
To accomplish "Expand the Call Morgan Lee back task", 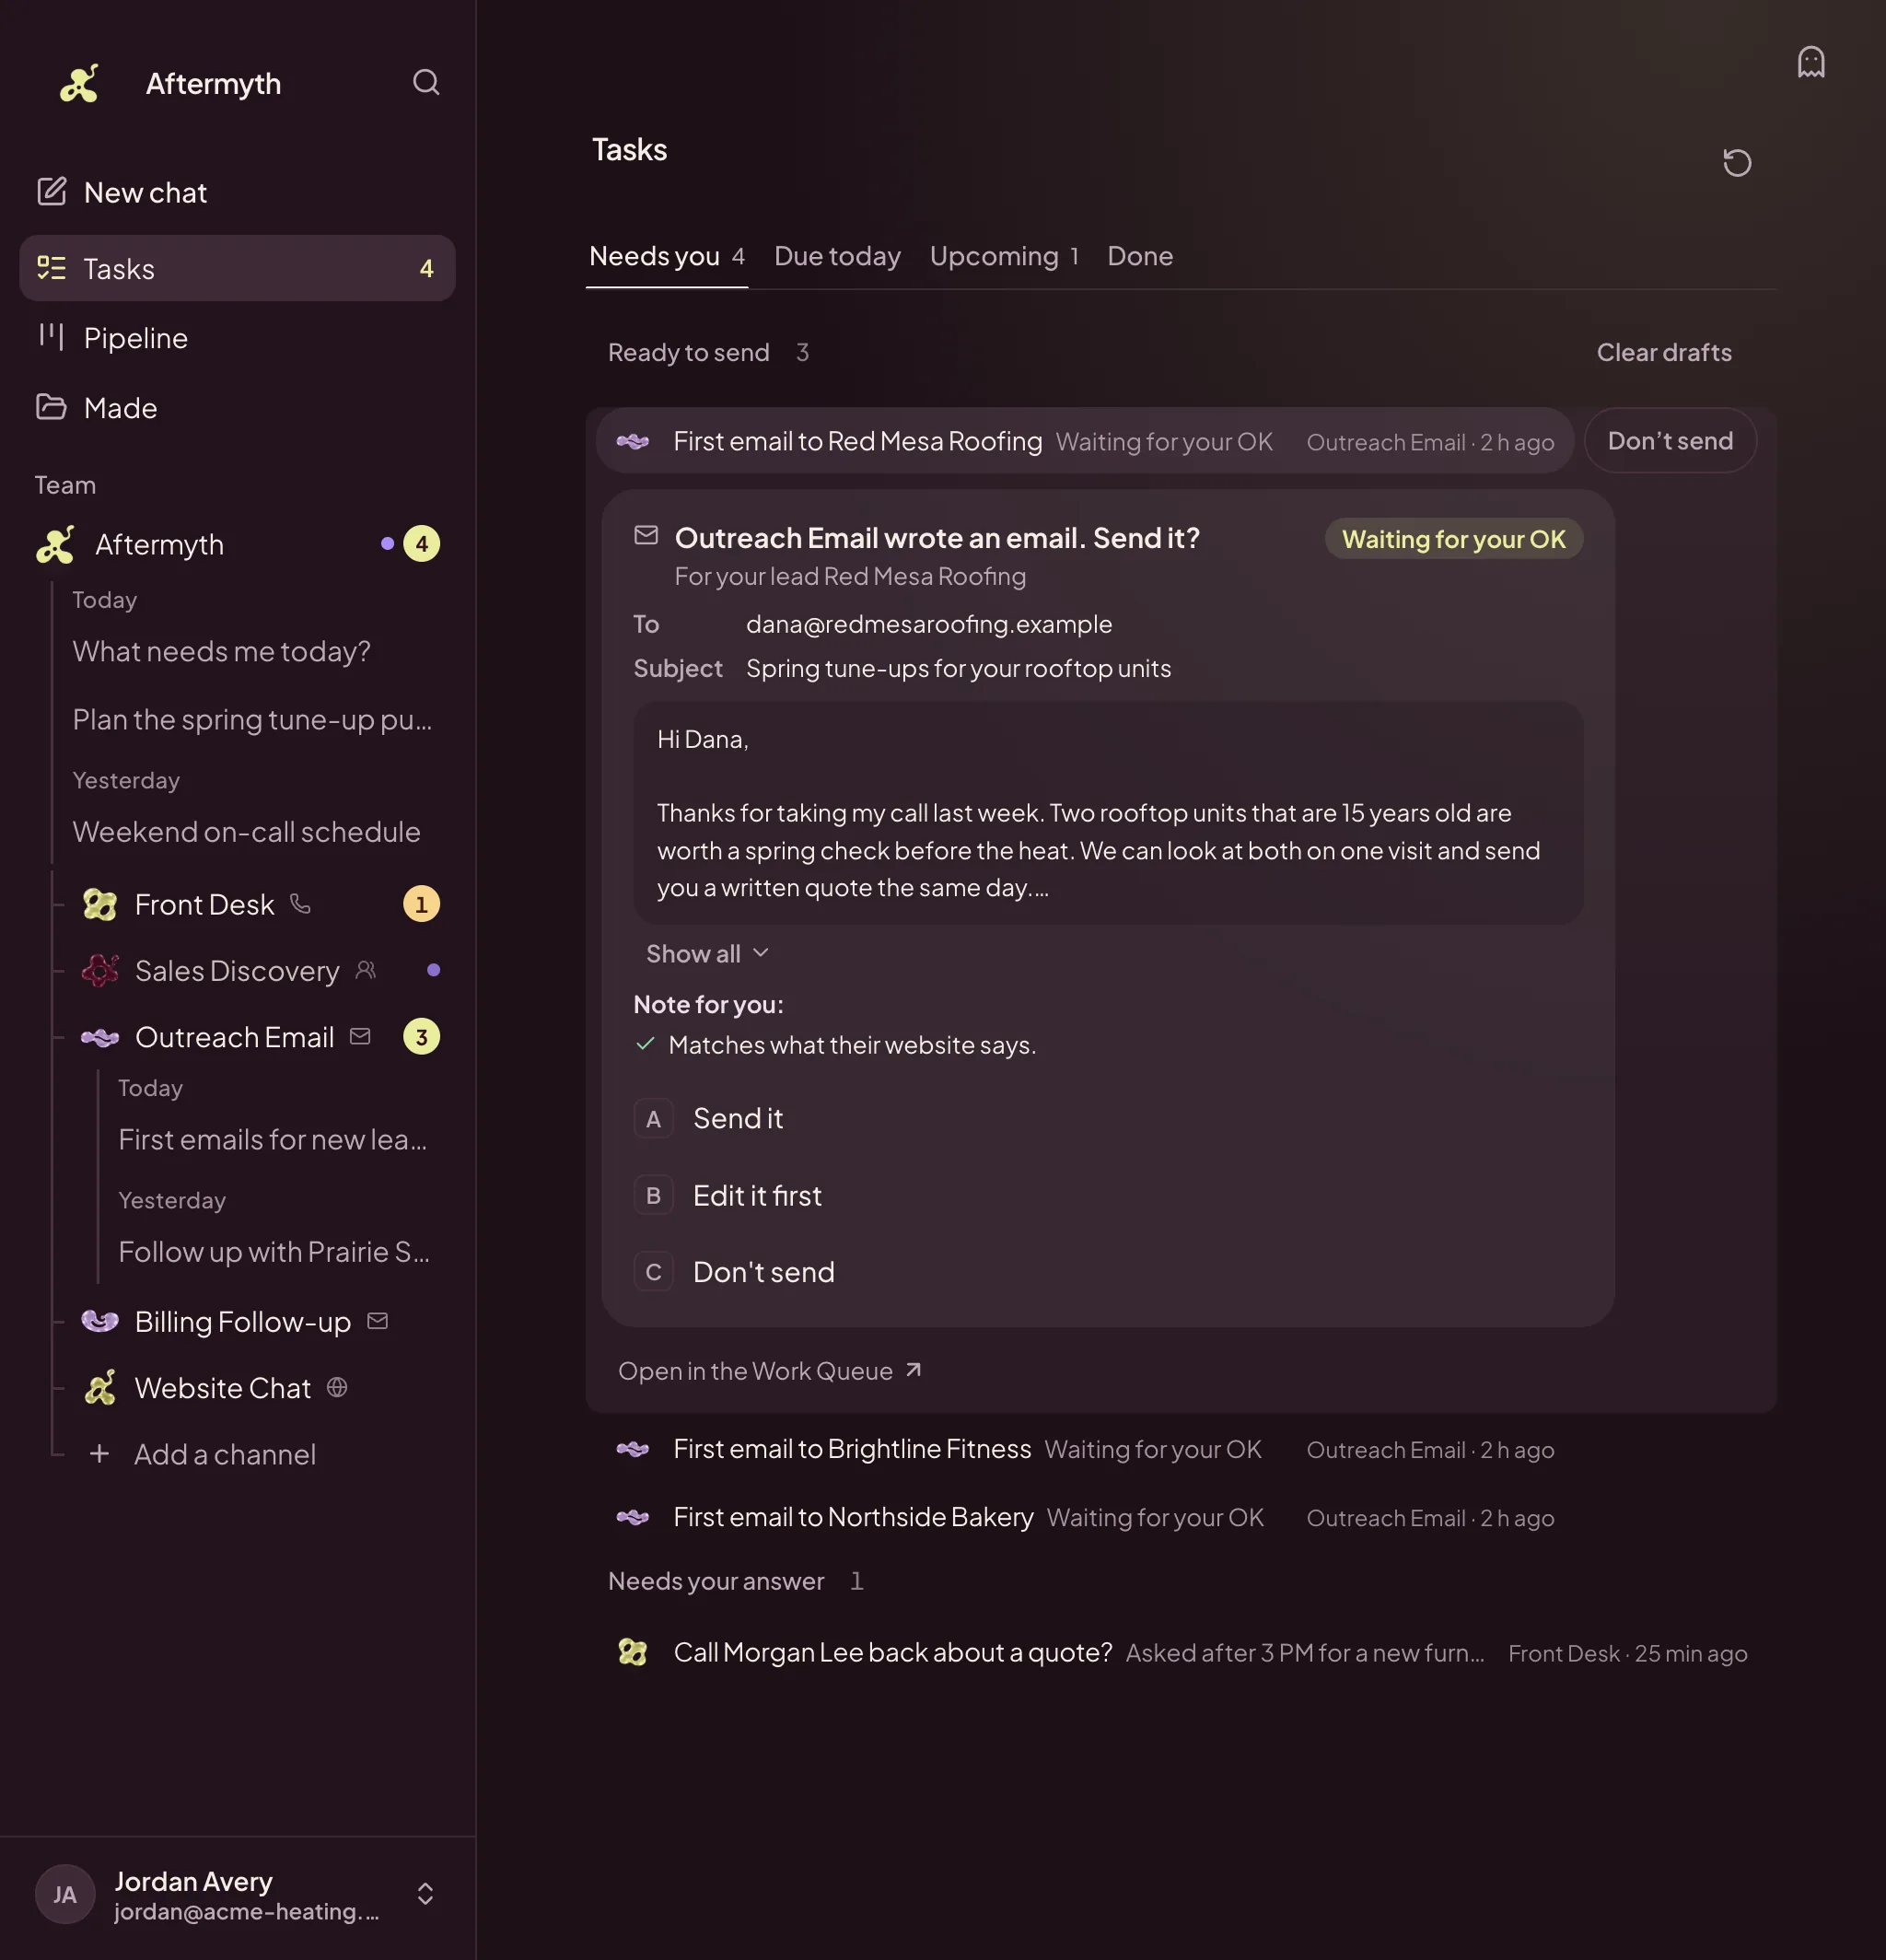I will tap(1180, 1652).
